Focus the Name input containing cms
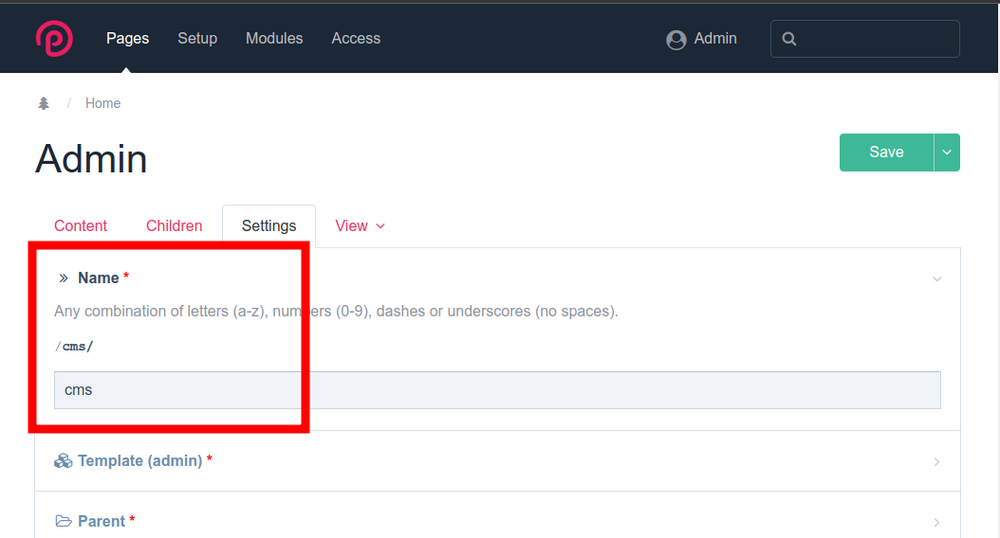 tap(497, 390)
